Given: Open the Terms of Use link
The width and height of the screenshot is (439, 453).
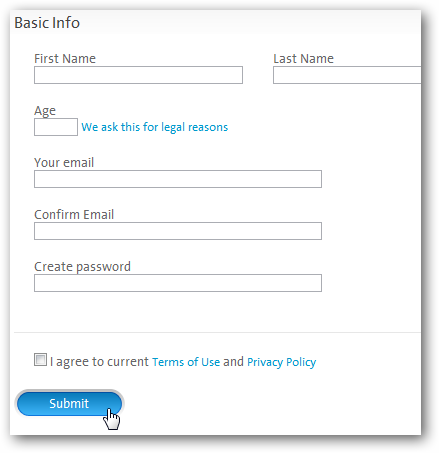Looking at the screenshot, I should [x=186, y=362].
